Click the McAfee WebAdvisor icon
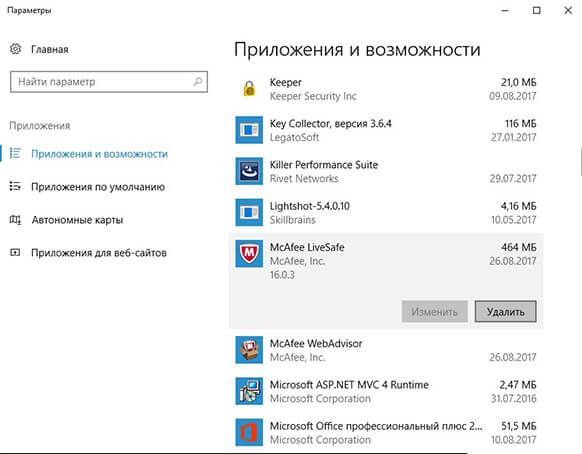Viewport: 582px width, 454px height. coord(249,350)
